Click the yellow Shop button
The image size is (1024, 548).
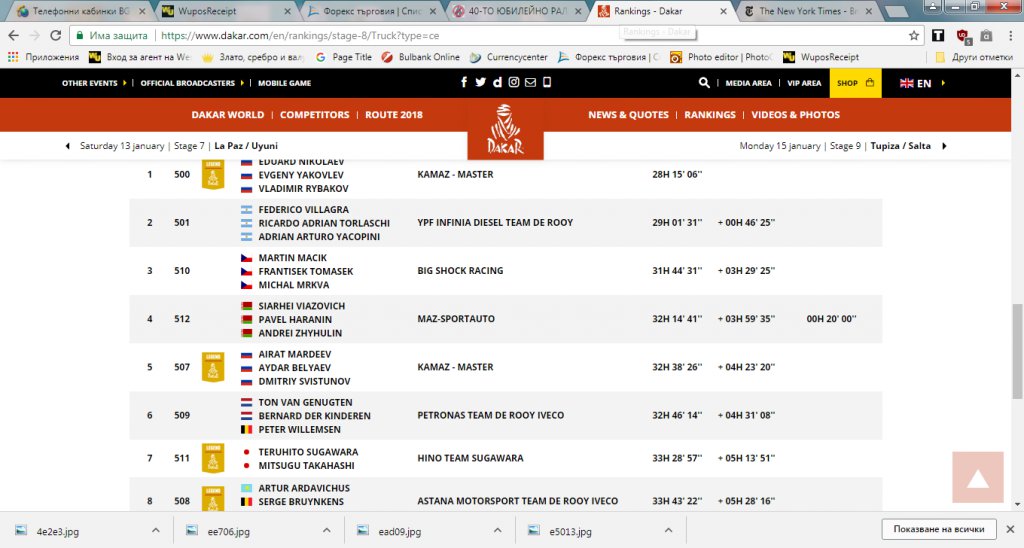(856, 83)
